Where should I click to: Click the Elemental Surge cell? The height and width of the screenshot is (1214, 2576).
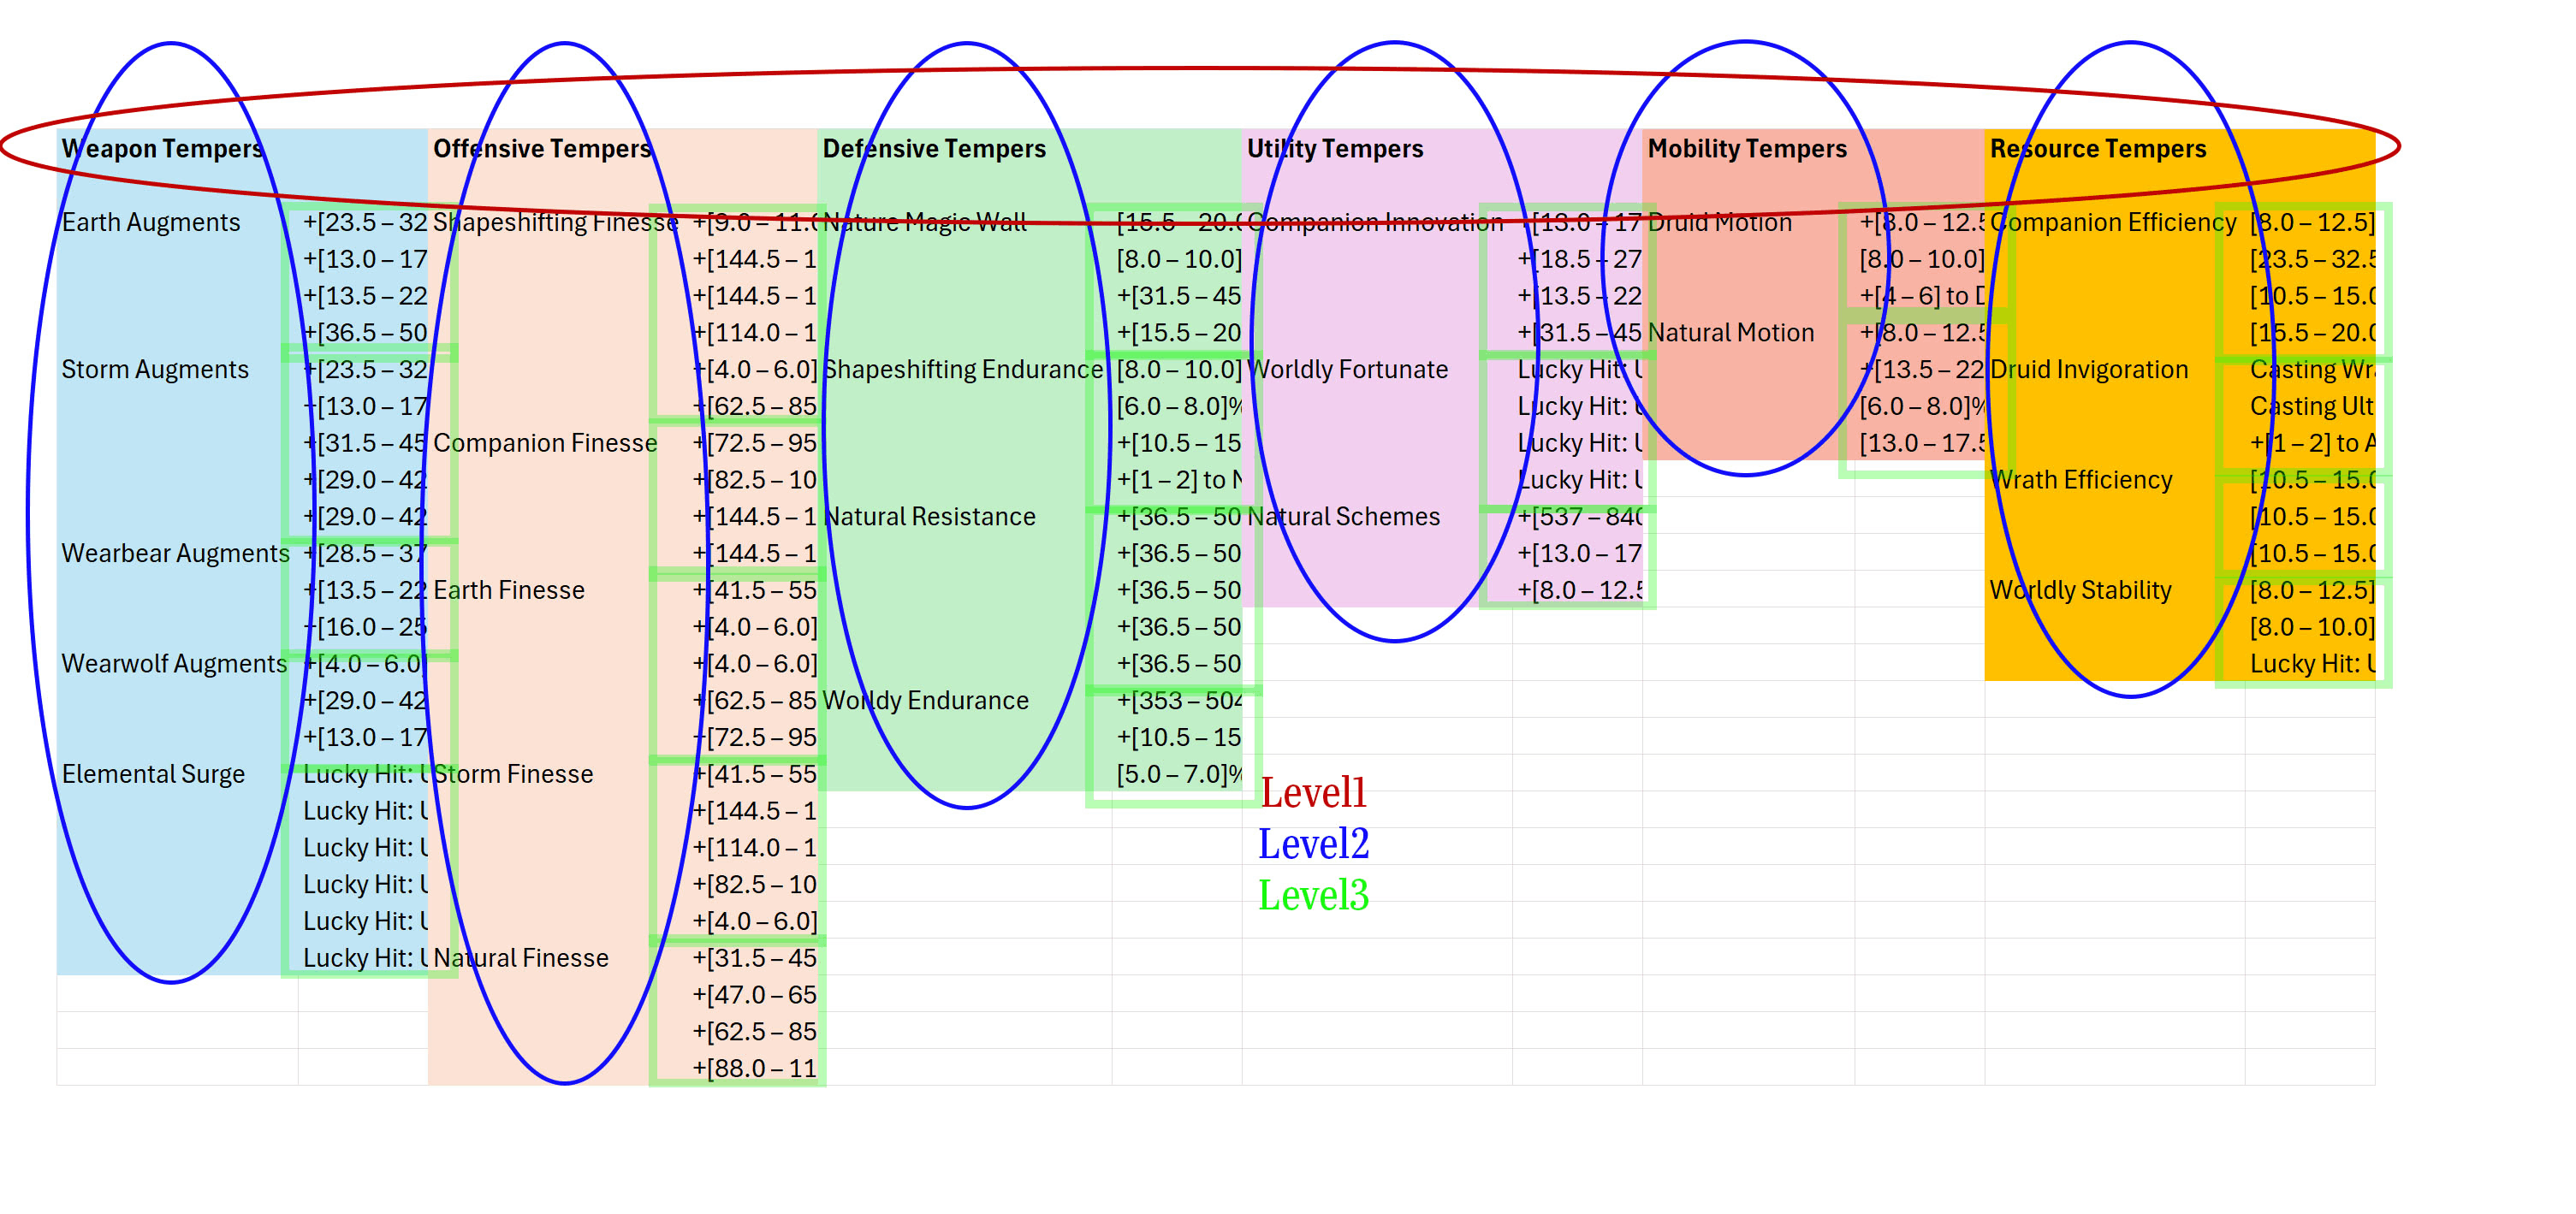[x=177, y=774]
